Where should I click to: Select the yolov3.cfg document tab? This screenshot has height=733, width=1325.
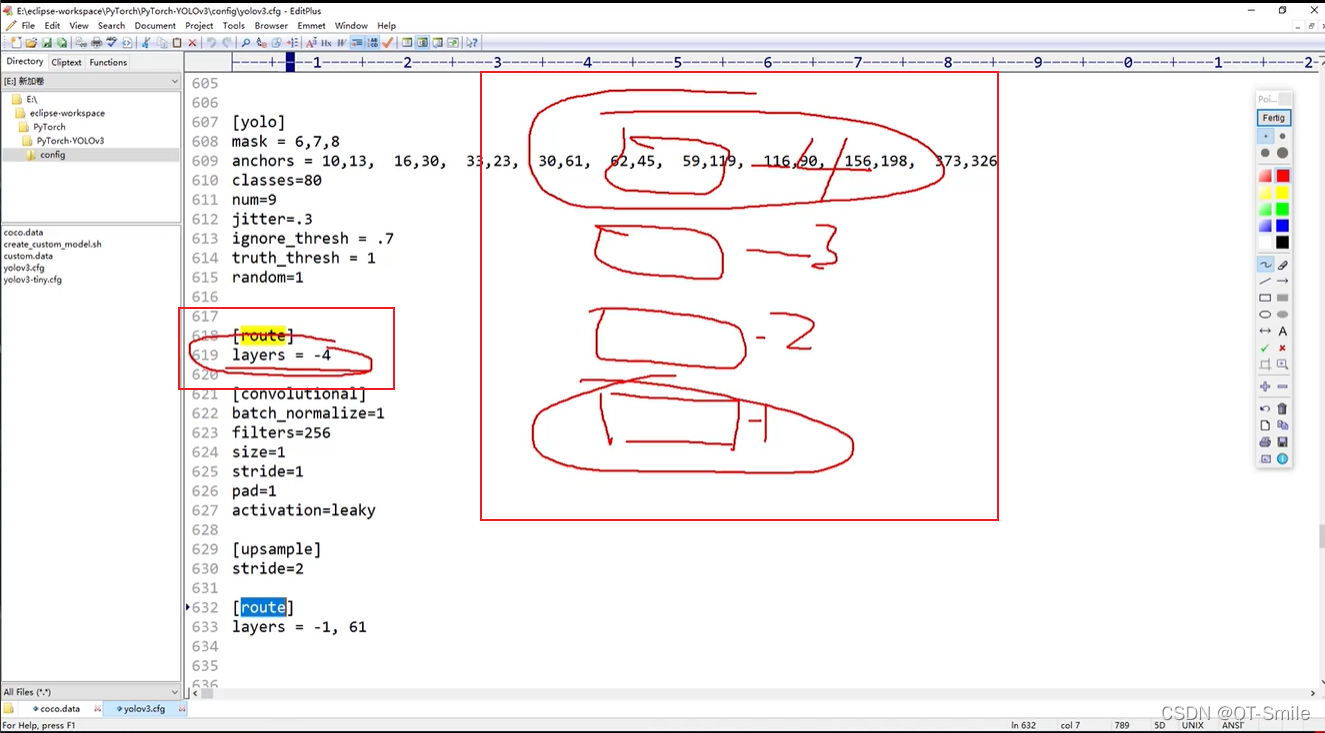tap(147, 709)
